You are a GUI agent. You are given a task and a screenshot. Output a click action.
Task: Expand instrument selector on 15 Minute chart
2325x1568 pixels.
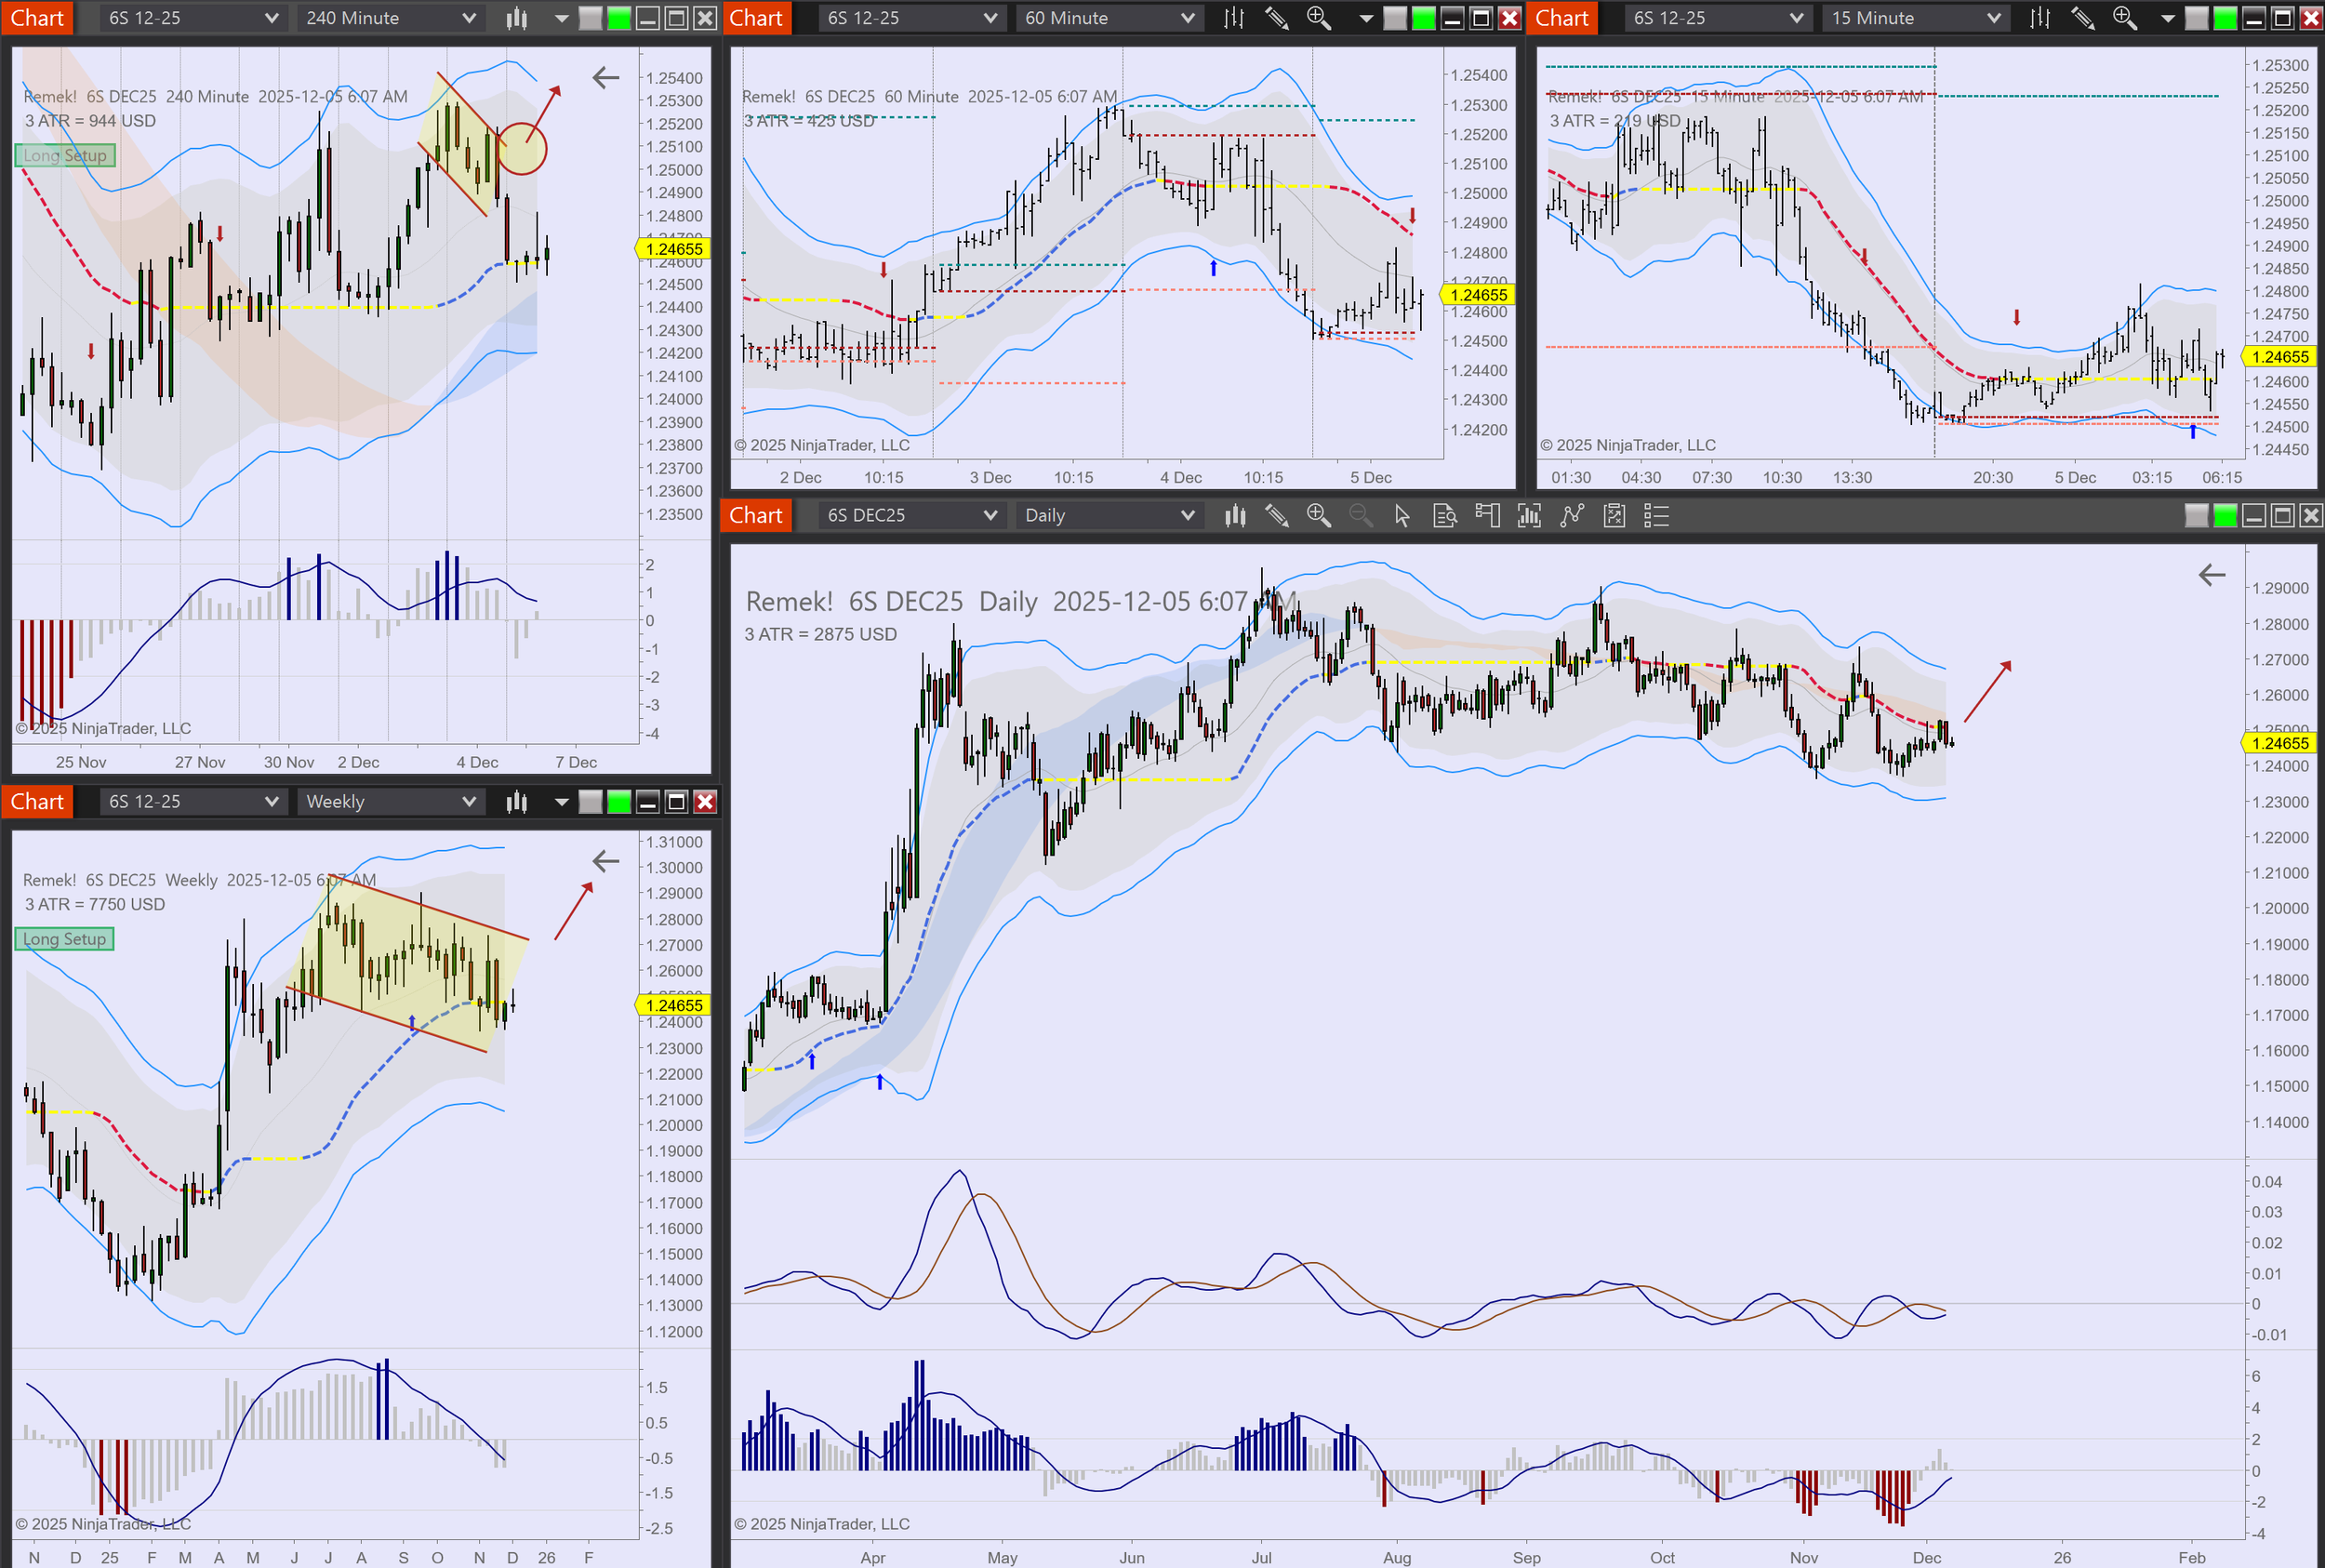click(x=1796, y=18)
